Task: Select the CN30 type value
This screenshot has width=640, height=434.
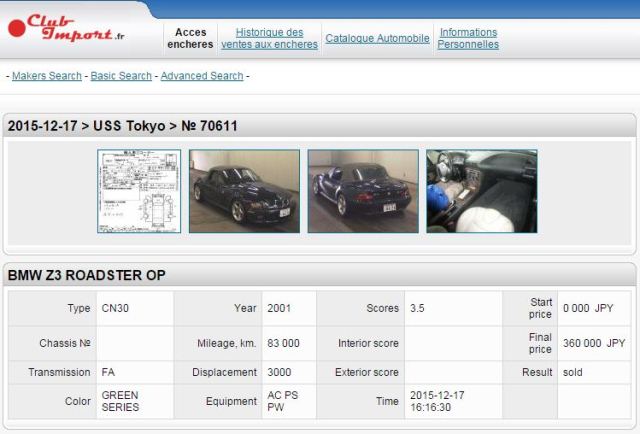Action: point(115,308)
